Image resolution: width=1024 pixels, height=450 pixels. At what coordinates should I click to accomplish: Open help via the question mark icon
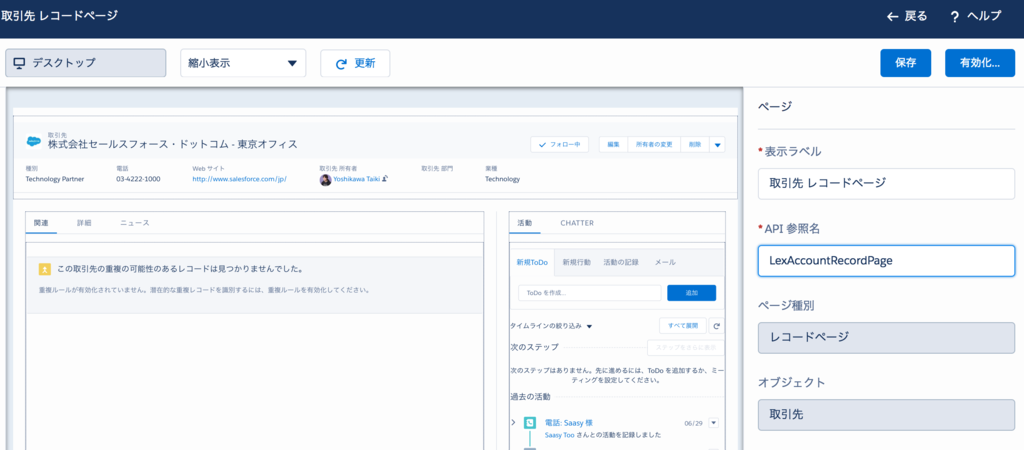pos(954,17)
